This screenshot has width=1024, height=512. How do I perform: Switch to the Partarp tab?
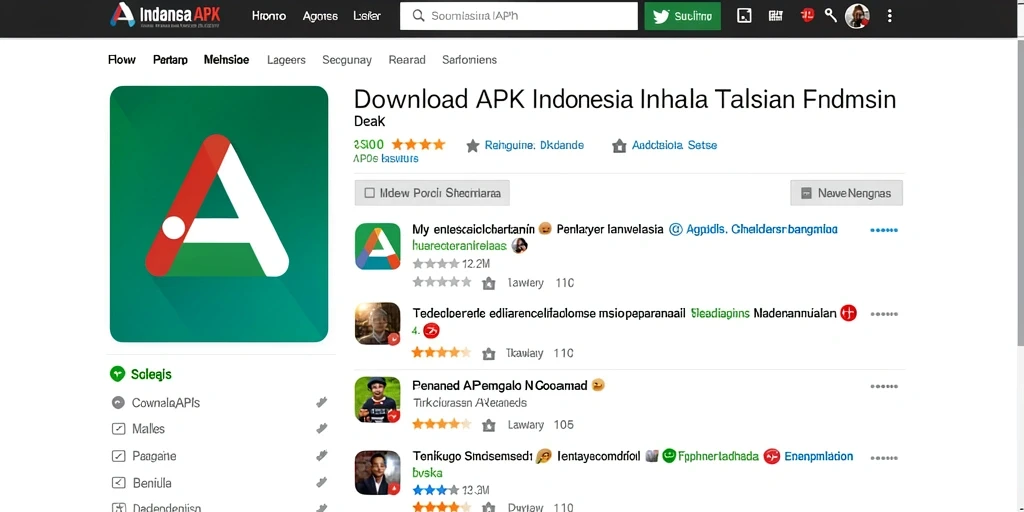pos(170,59)
